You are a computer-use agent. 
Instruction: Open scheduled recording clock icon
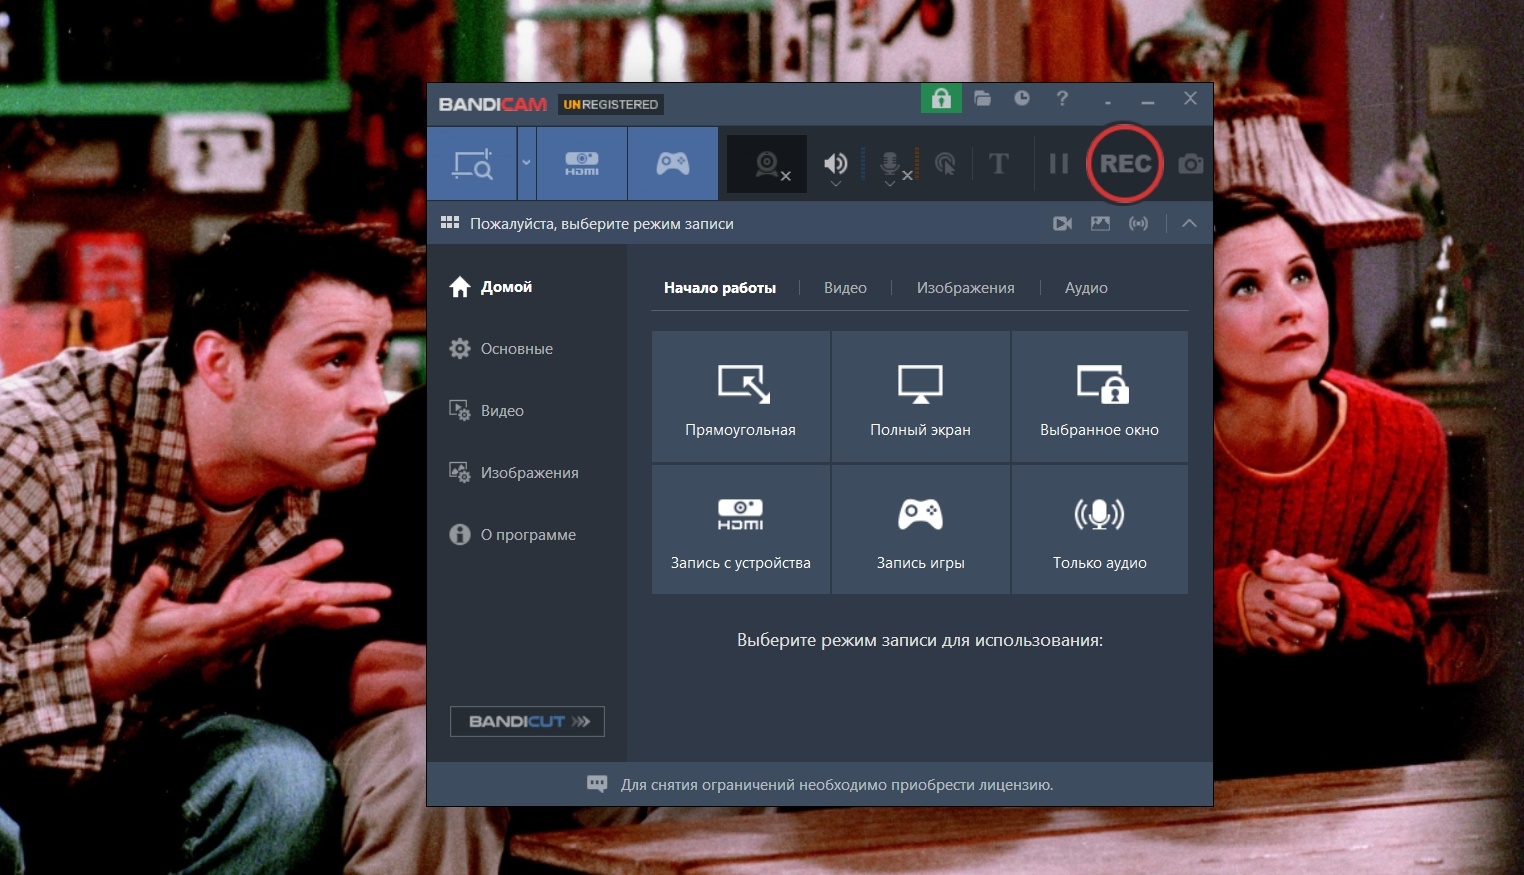[1021, 98]
